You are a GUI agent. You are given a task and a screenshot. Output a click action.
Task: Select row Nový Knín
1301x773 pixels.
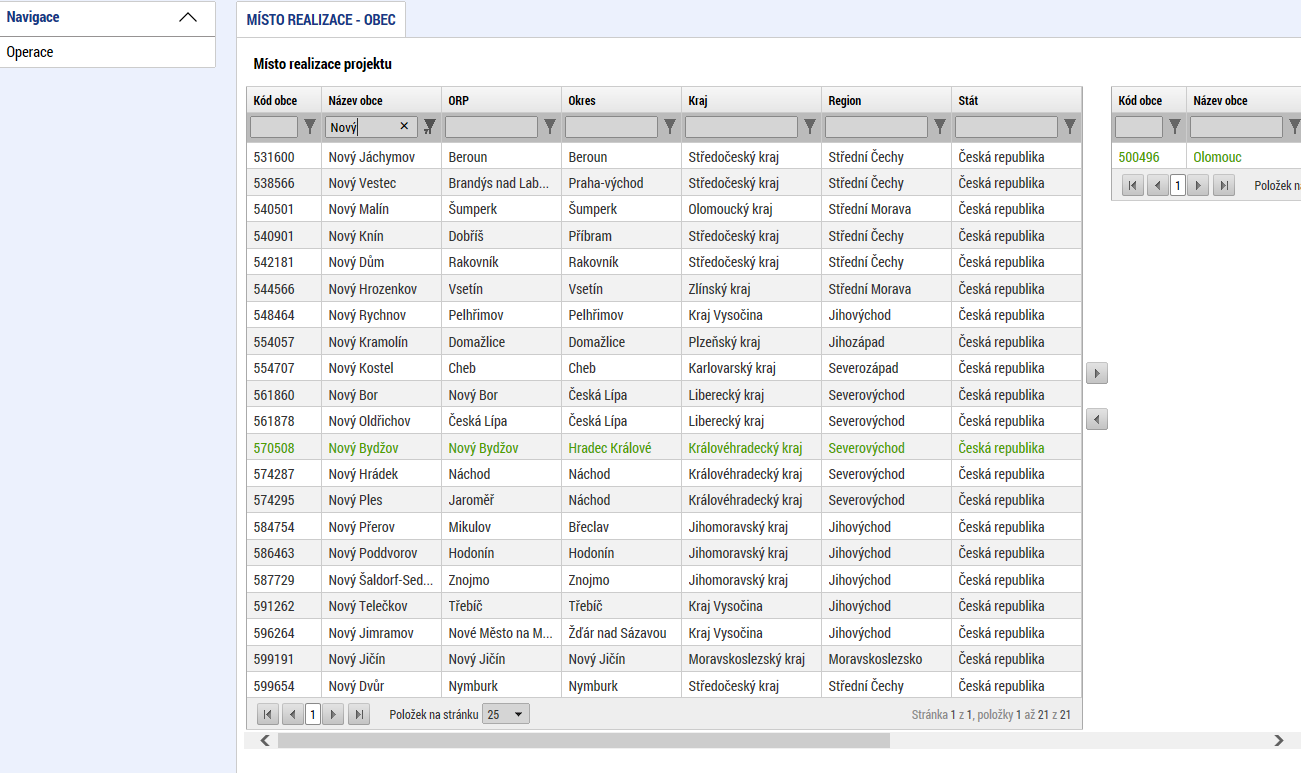(x=664, y=236)
